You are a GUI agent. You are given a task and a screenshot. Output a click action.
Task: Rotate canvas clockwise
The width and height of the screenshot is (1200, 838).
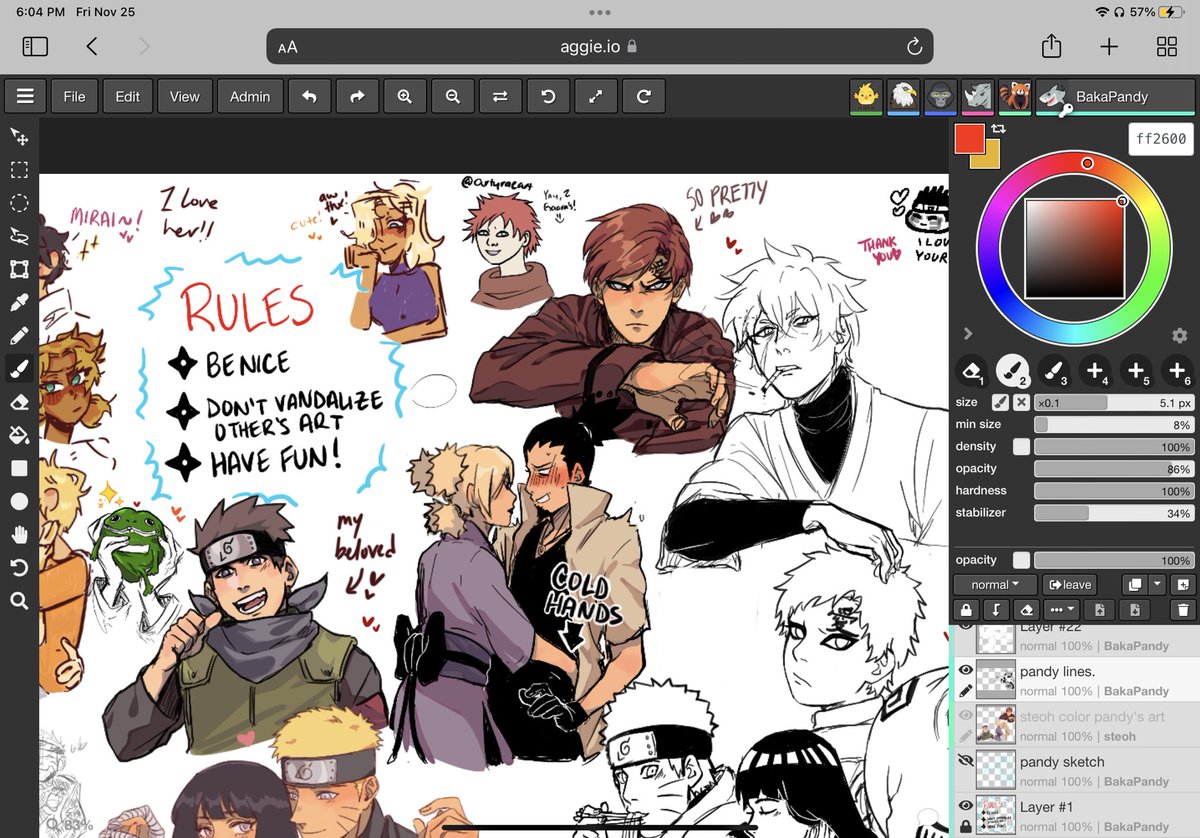point(644,97)
